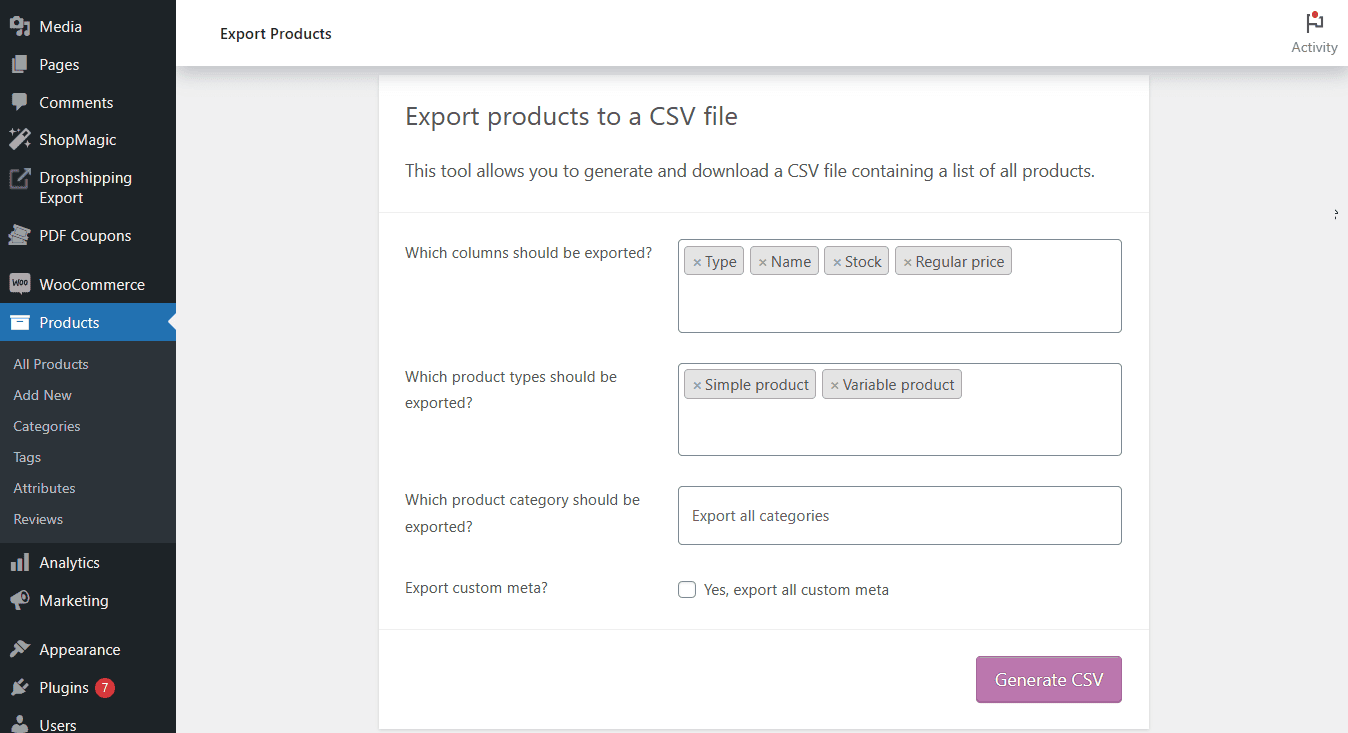Click the PDF Coupons icon
Screen dimensions: 1348x733
tap(20, 235)
